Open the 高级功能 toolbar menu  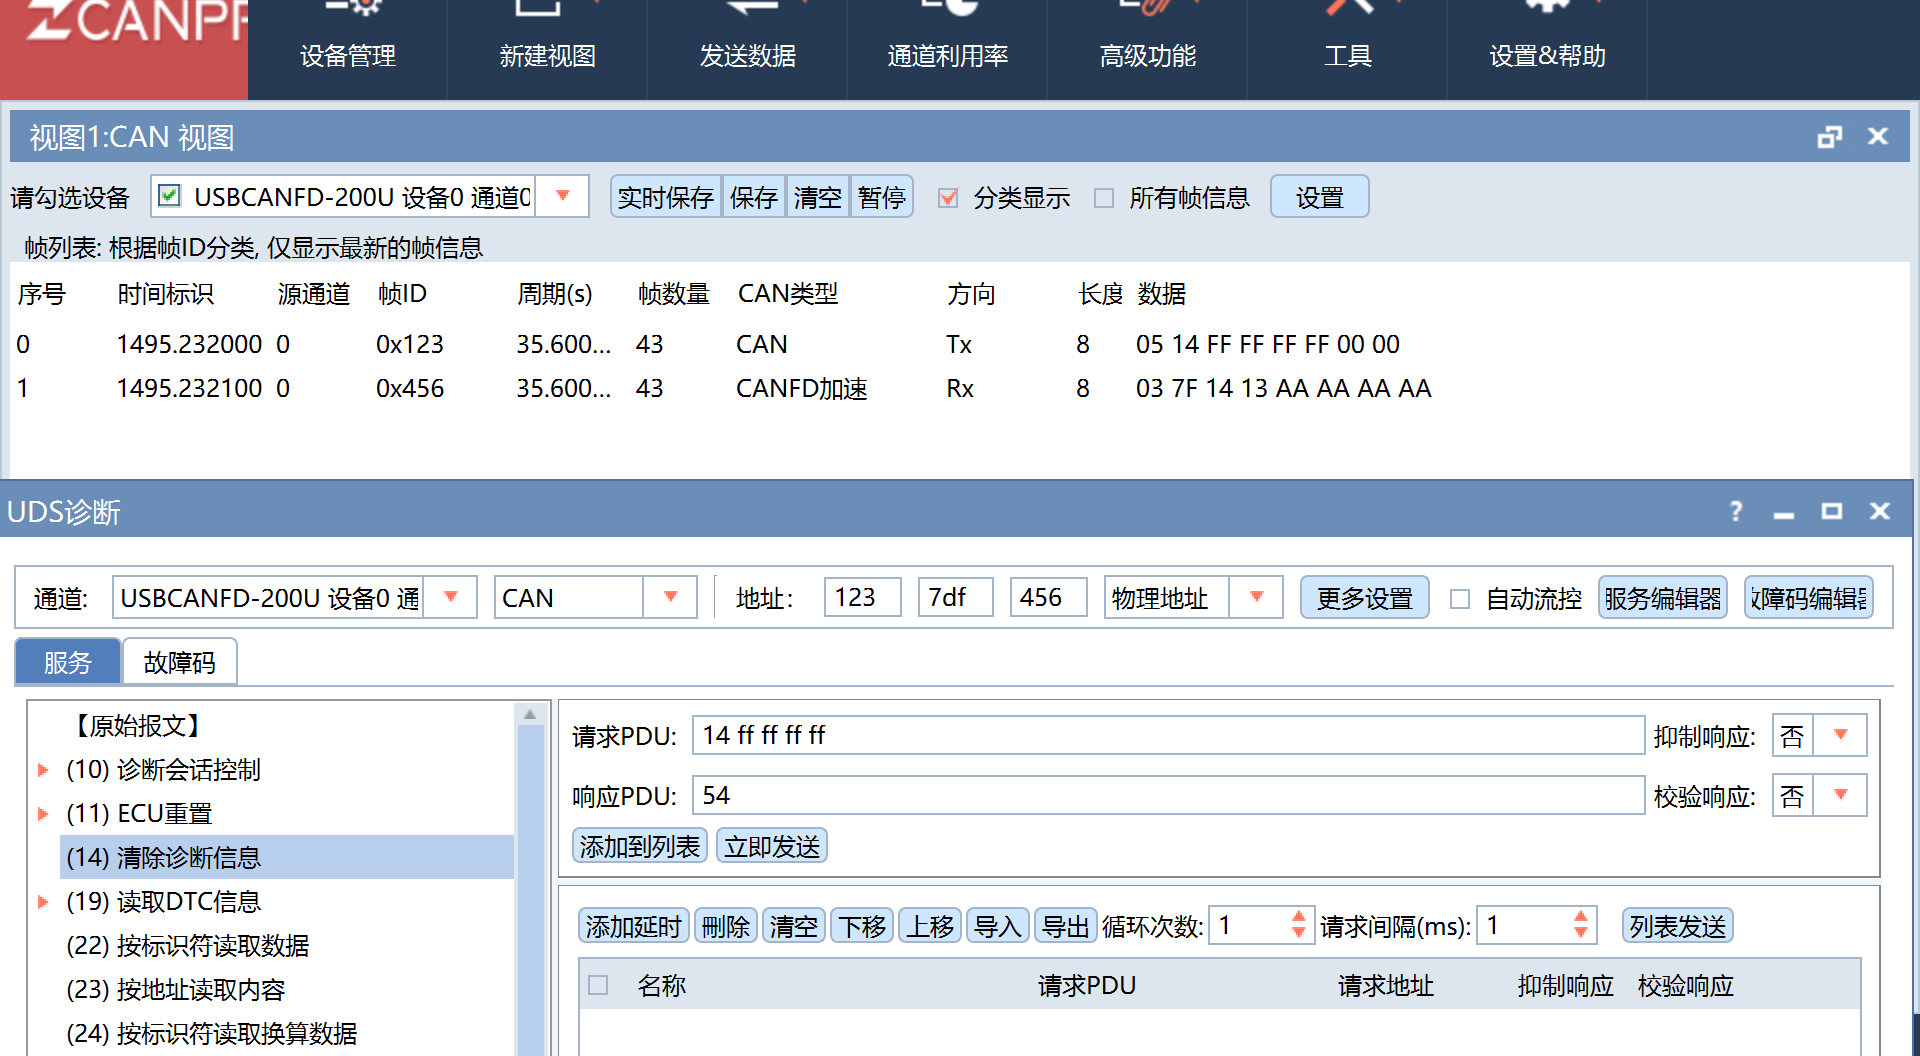click(1148, 50)
